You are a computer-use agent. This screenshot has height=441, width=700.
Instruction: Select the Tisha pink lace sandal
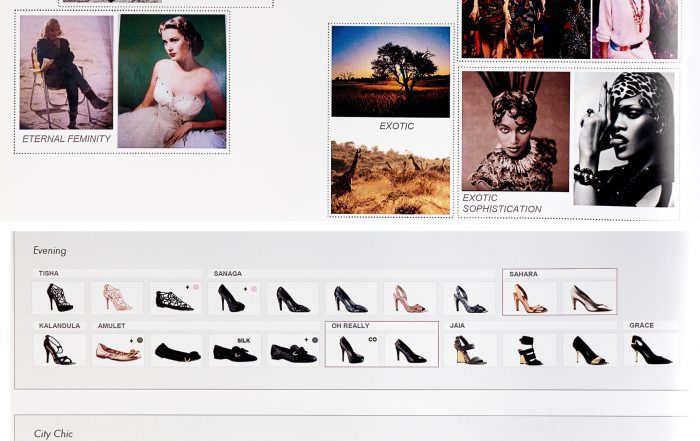coord(117,298)
